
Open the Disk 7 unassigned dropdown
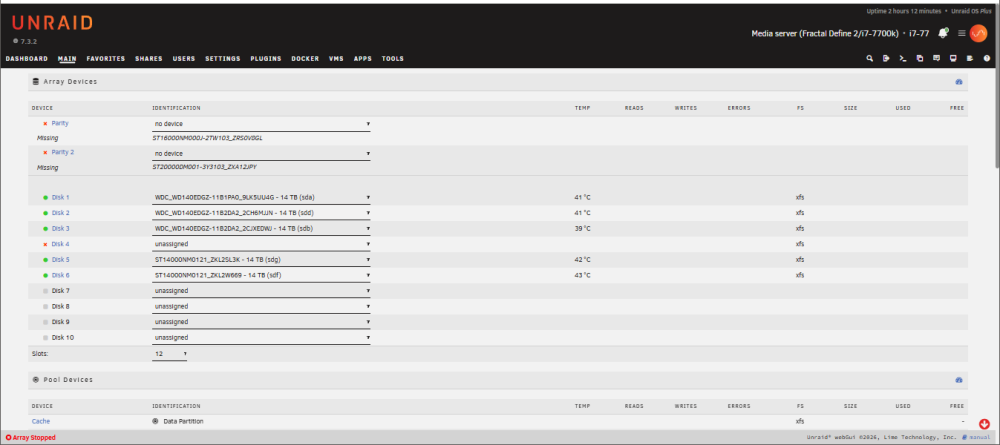[261, 291]
